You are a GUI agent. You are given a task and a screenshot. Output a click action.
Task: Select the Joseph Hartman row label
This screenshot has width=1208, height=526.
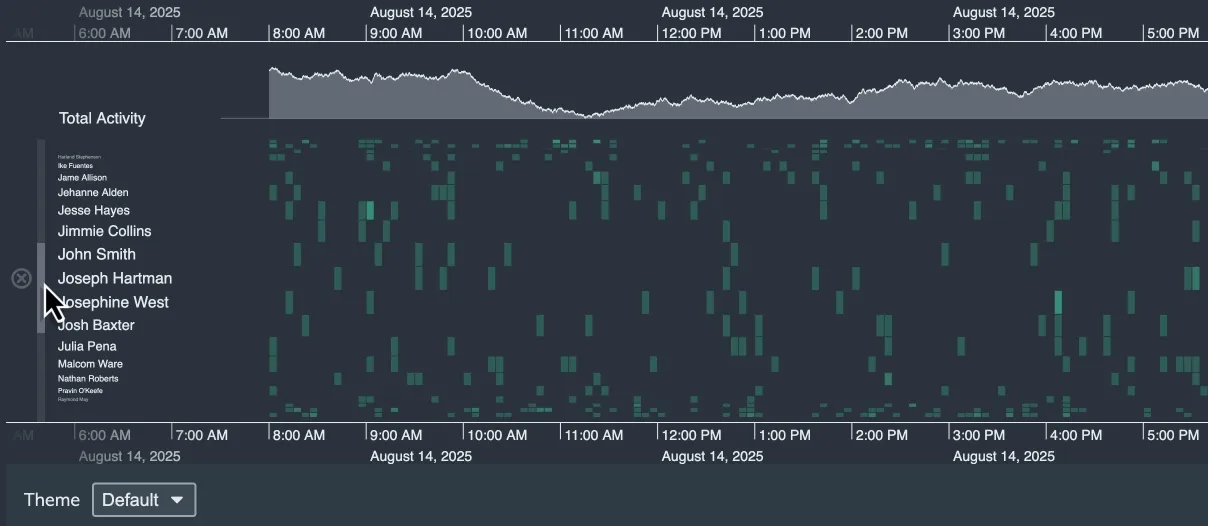(115, 278)
